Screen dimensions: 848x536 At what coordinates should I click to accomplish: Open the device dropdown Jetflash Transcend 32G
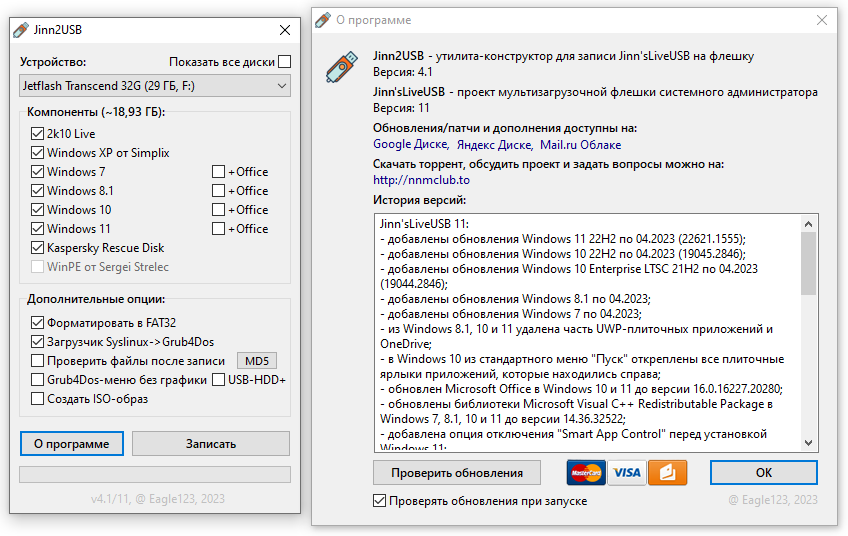[x=155, y=86]
